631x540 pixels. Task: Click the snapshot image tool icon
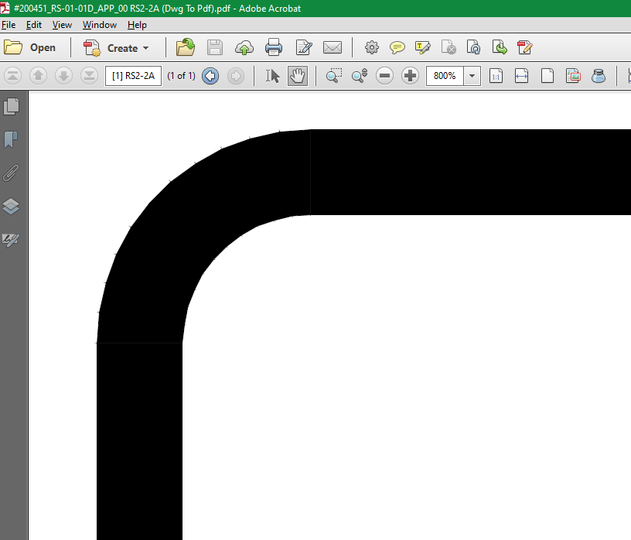pyautogui.click(x=573, y=76)
